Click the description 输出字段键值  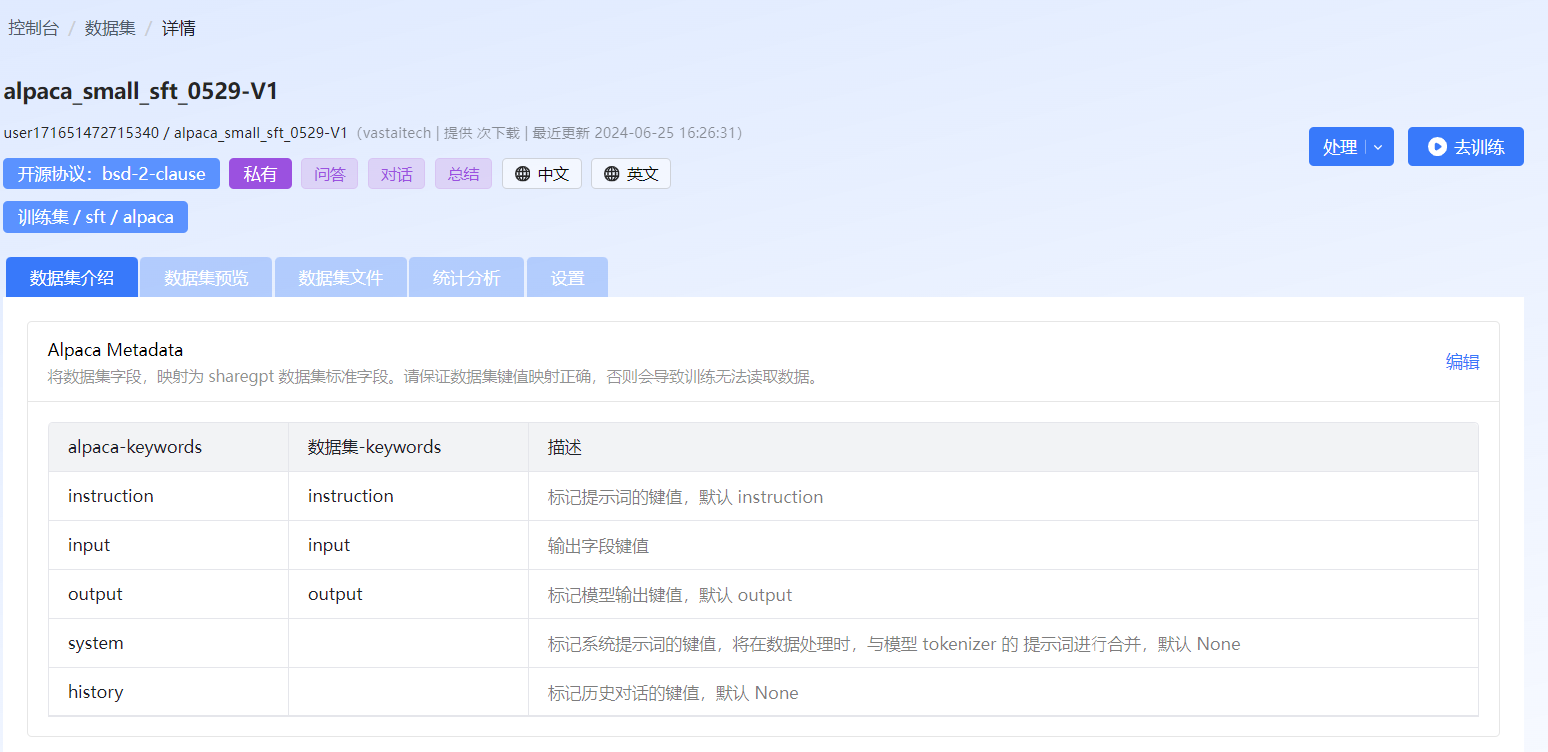pyautogui.click(x=599, y=546)
